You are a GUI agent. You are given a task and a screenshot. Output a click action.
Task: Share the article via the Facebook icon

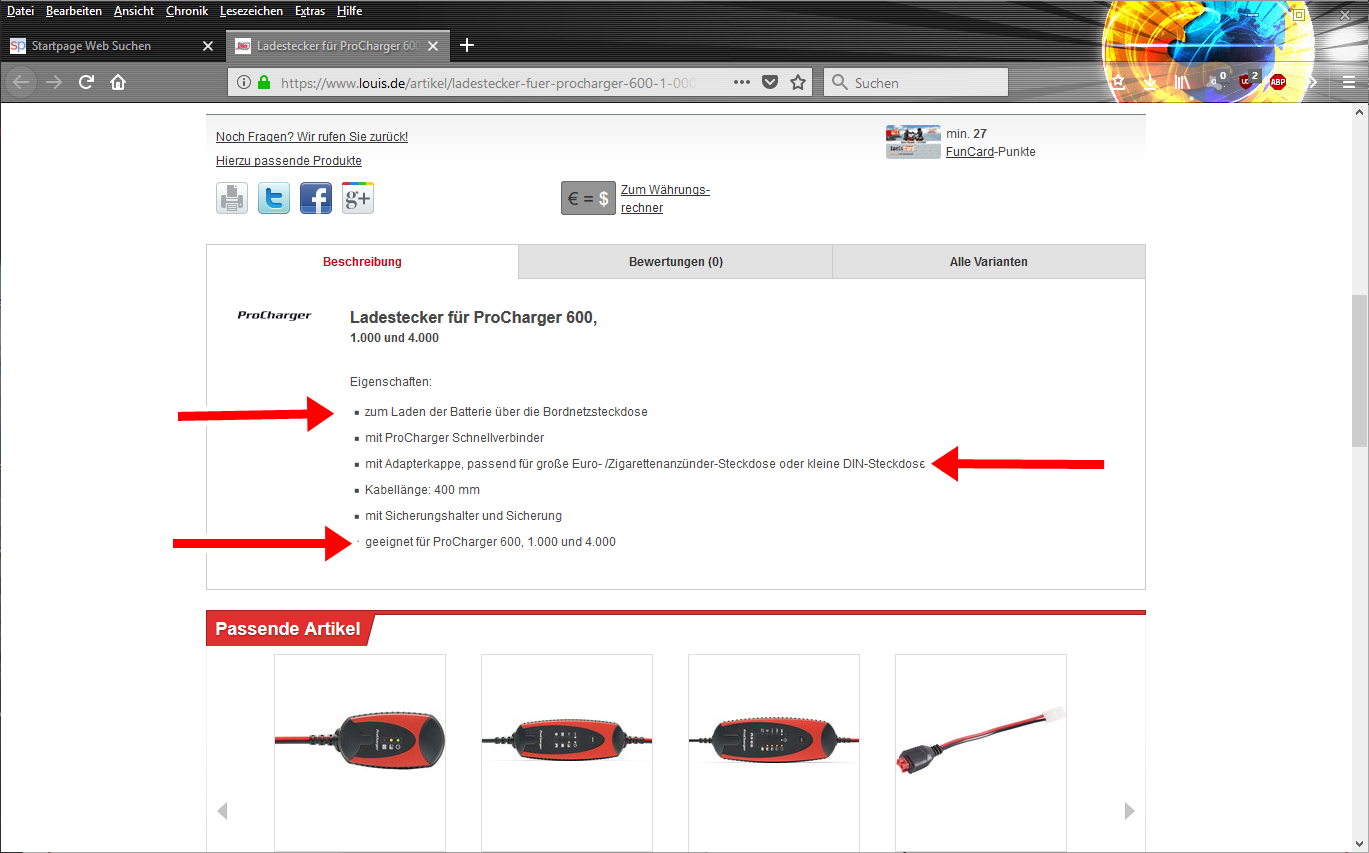[x=316, y=198]
